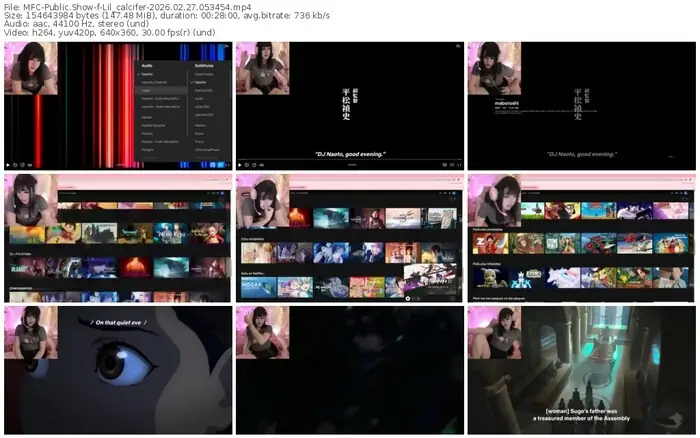Click the rewind 10 seconds icon in first frame

tap(17, 164)
